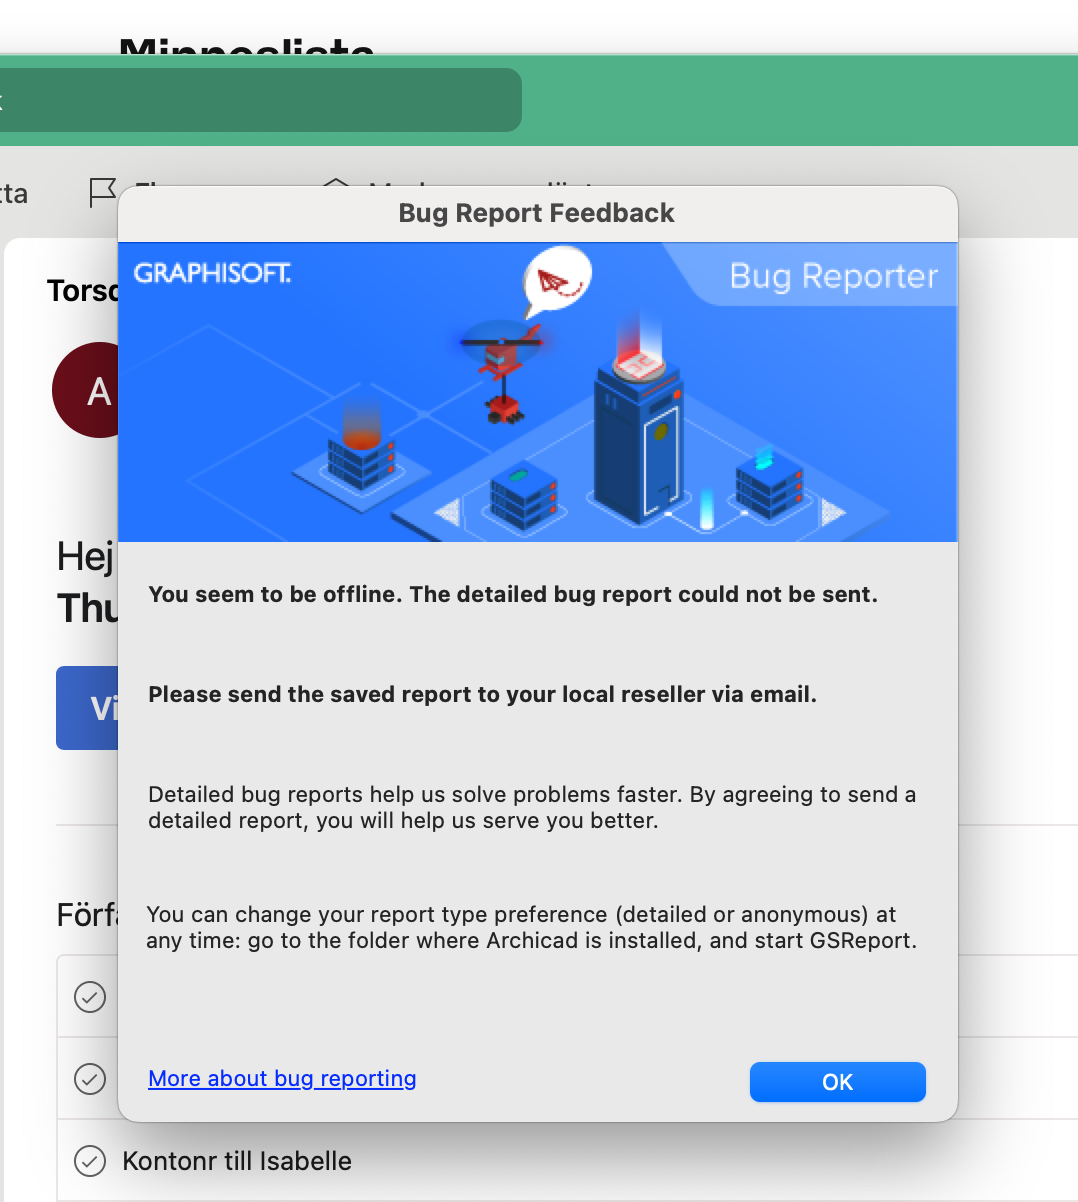Click the flag icon in the toolbar
This screenshot has height=1202, width=1078.
102,192
